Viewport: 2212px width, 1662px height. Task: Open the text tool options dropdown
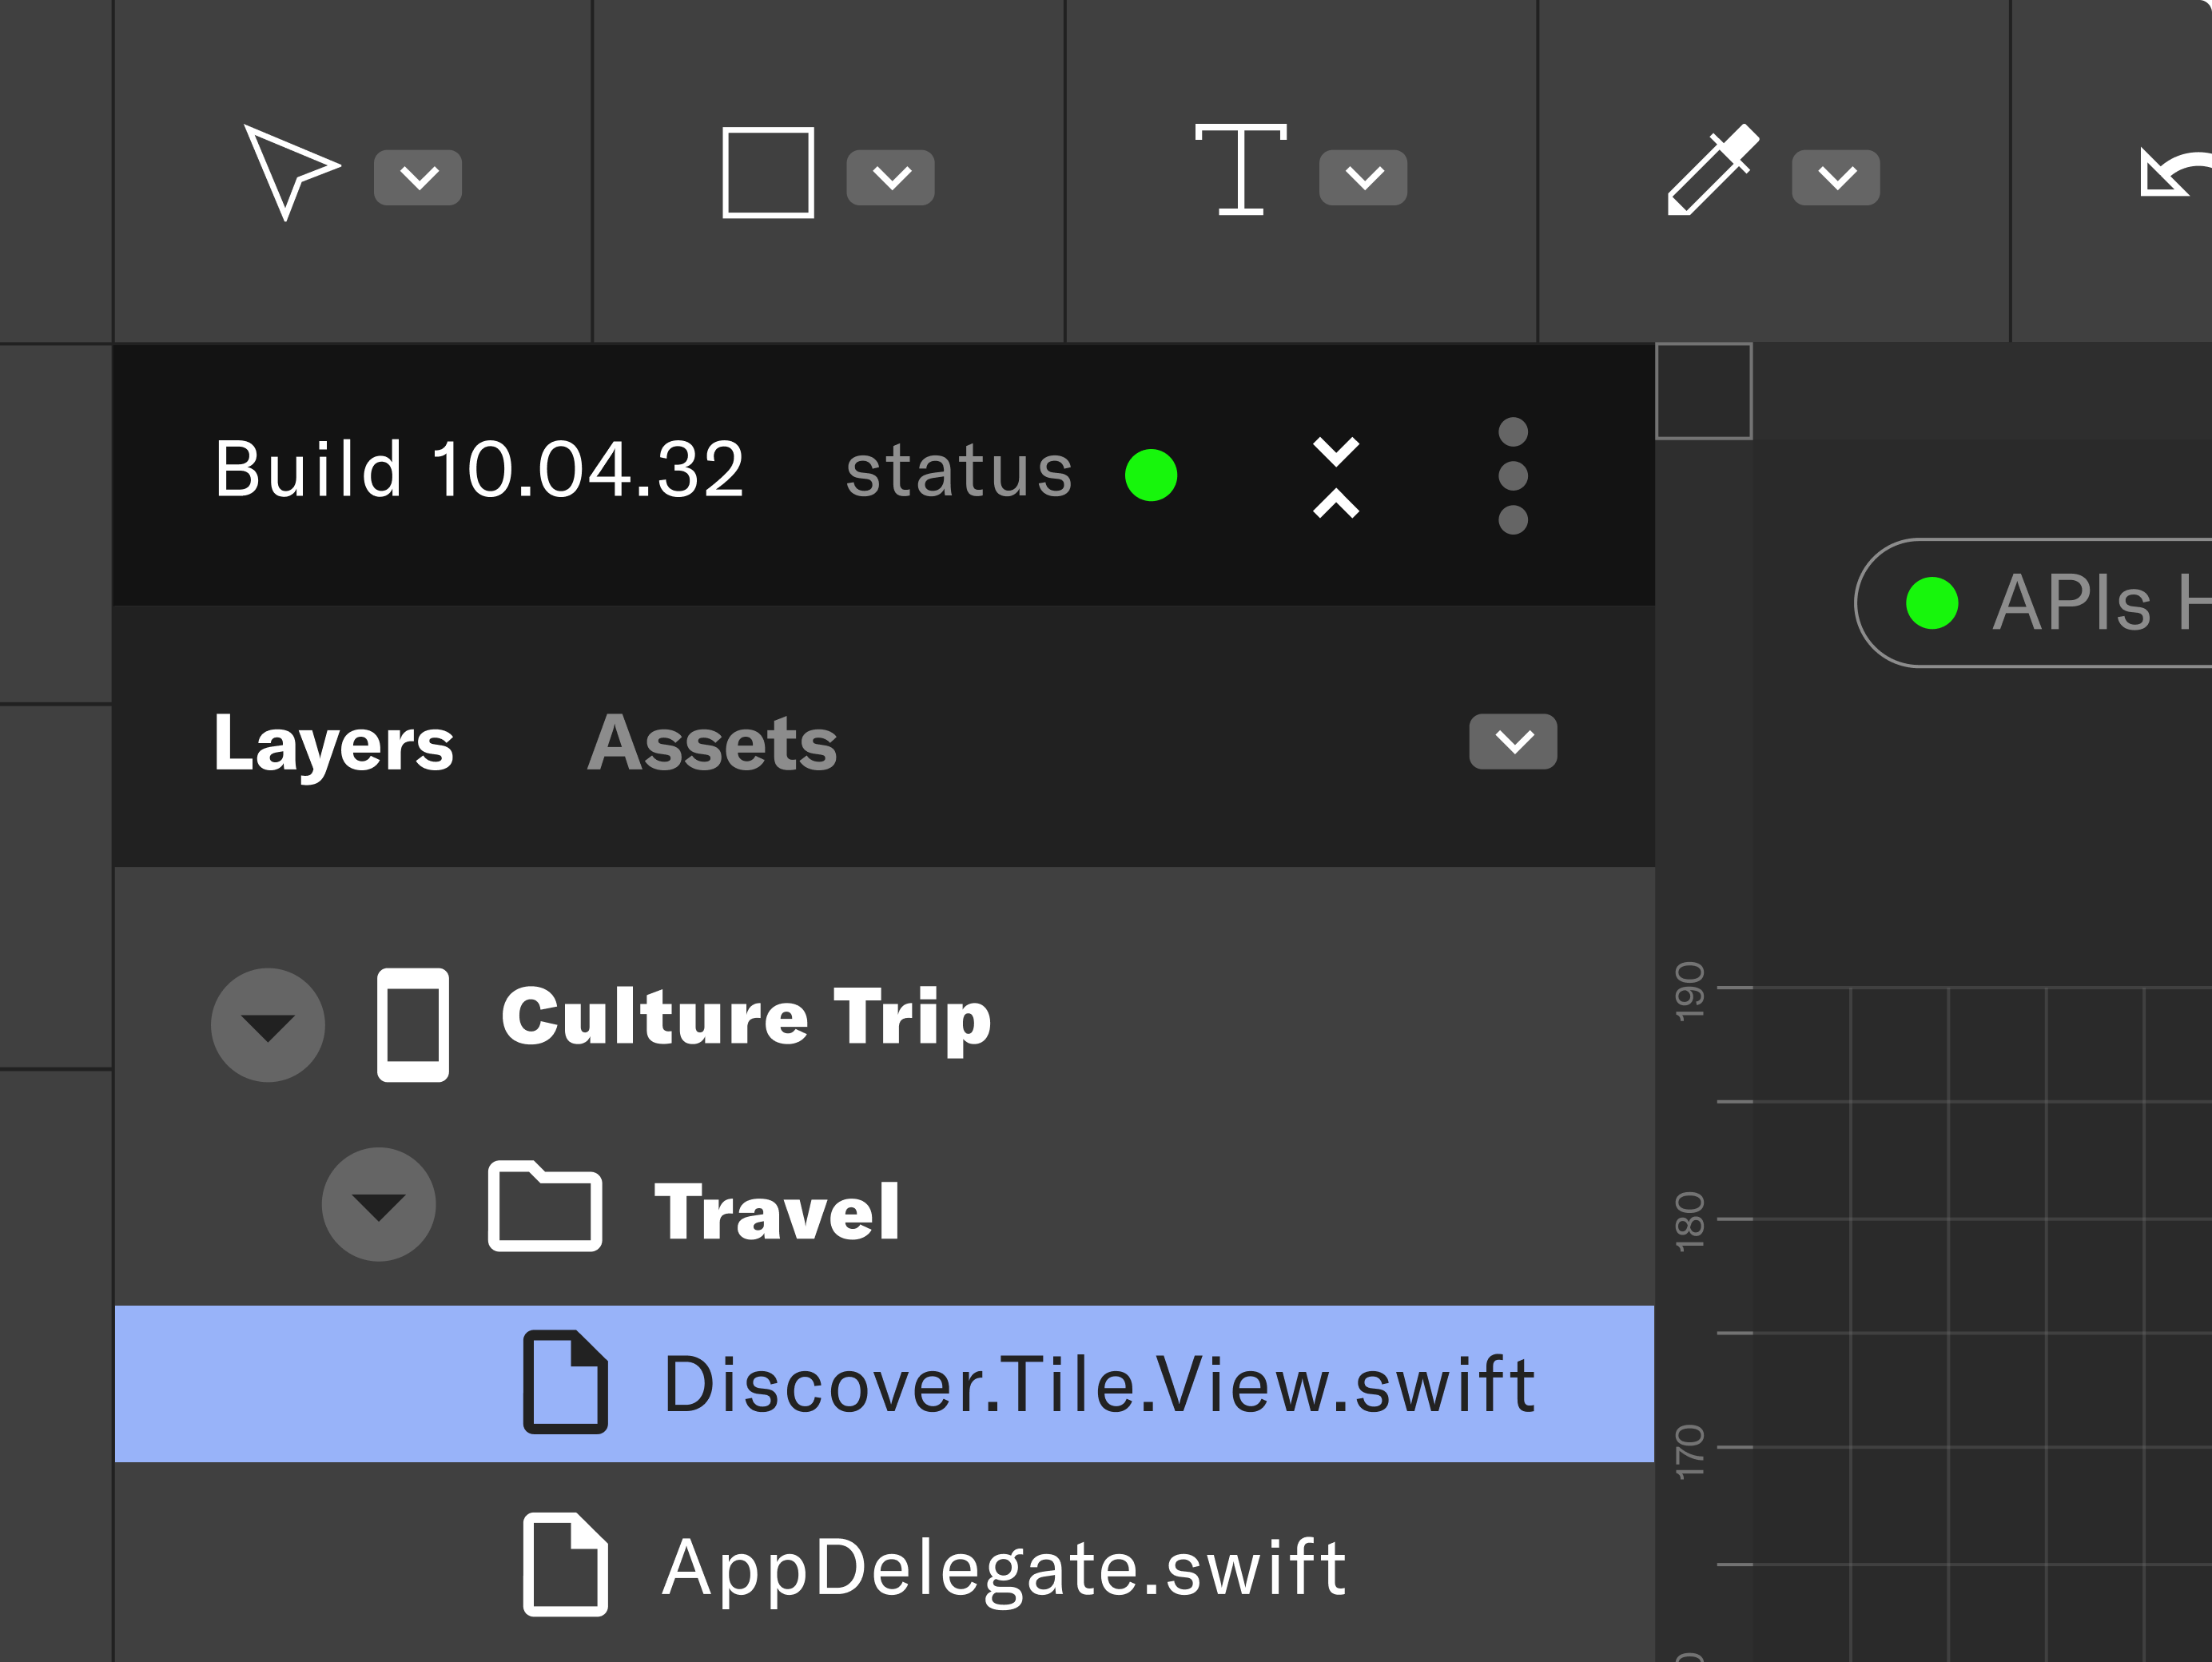coord(1363,178)
